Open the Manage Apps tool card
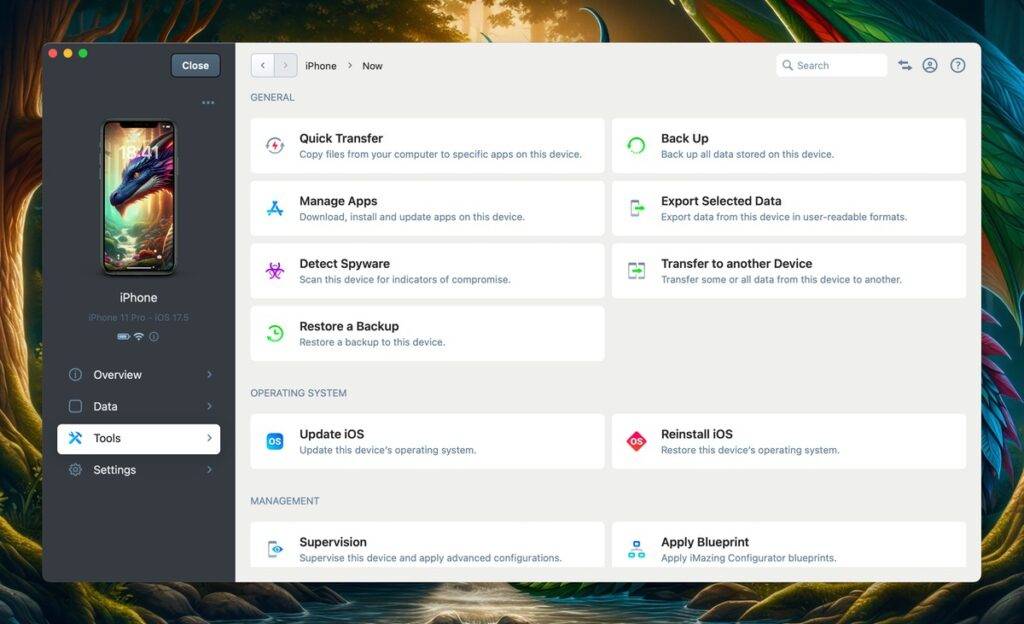The image size is (1024, 624). tap(427, 208)
